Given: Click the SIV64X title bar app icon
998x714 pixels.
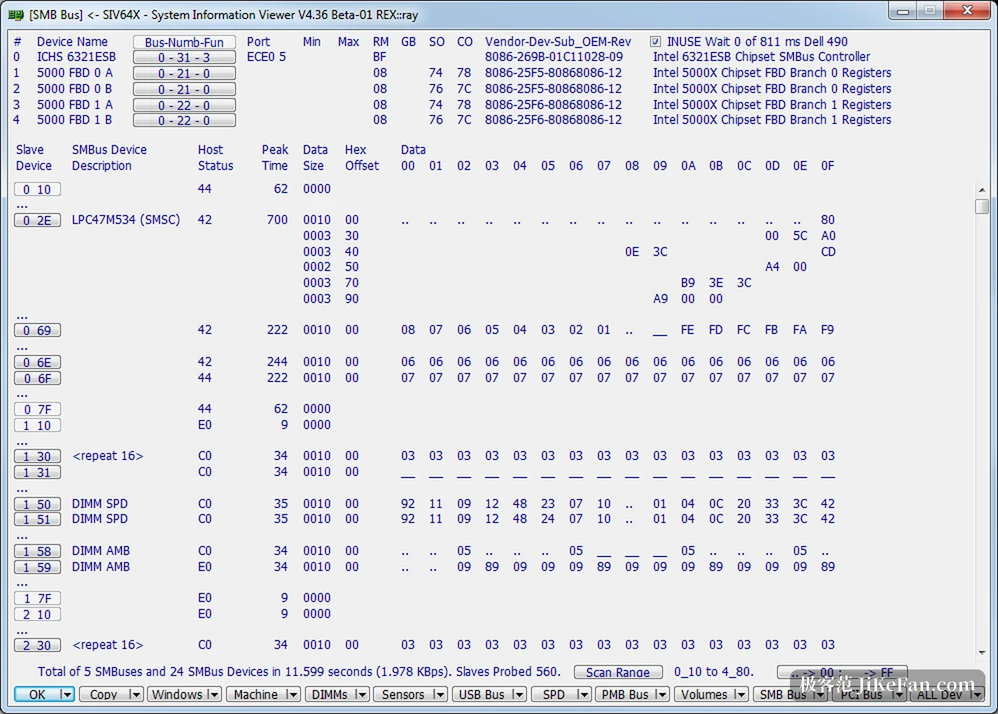Looking at the screenshot, I should click(16, 14).
